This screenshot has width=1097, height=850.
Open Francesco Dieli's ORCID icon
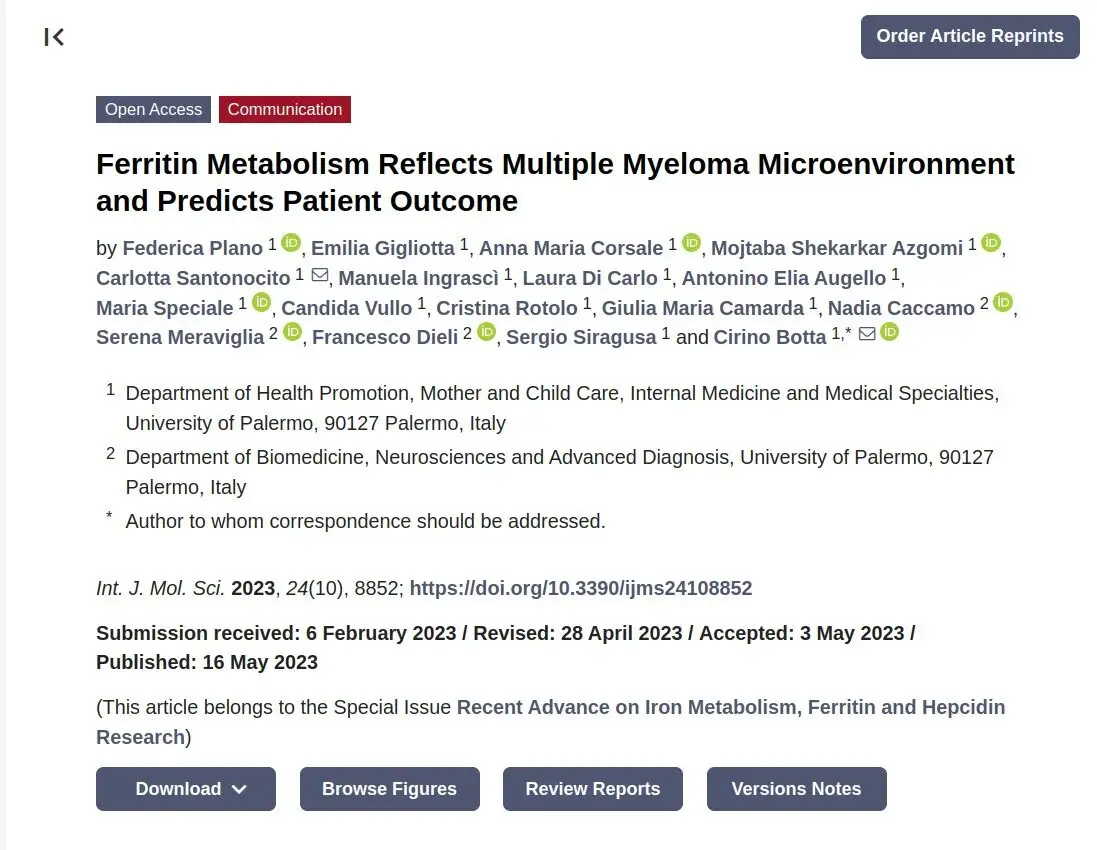click(486, 332)
